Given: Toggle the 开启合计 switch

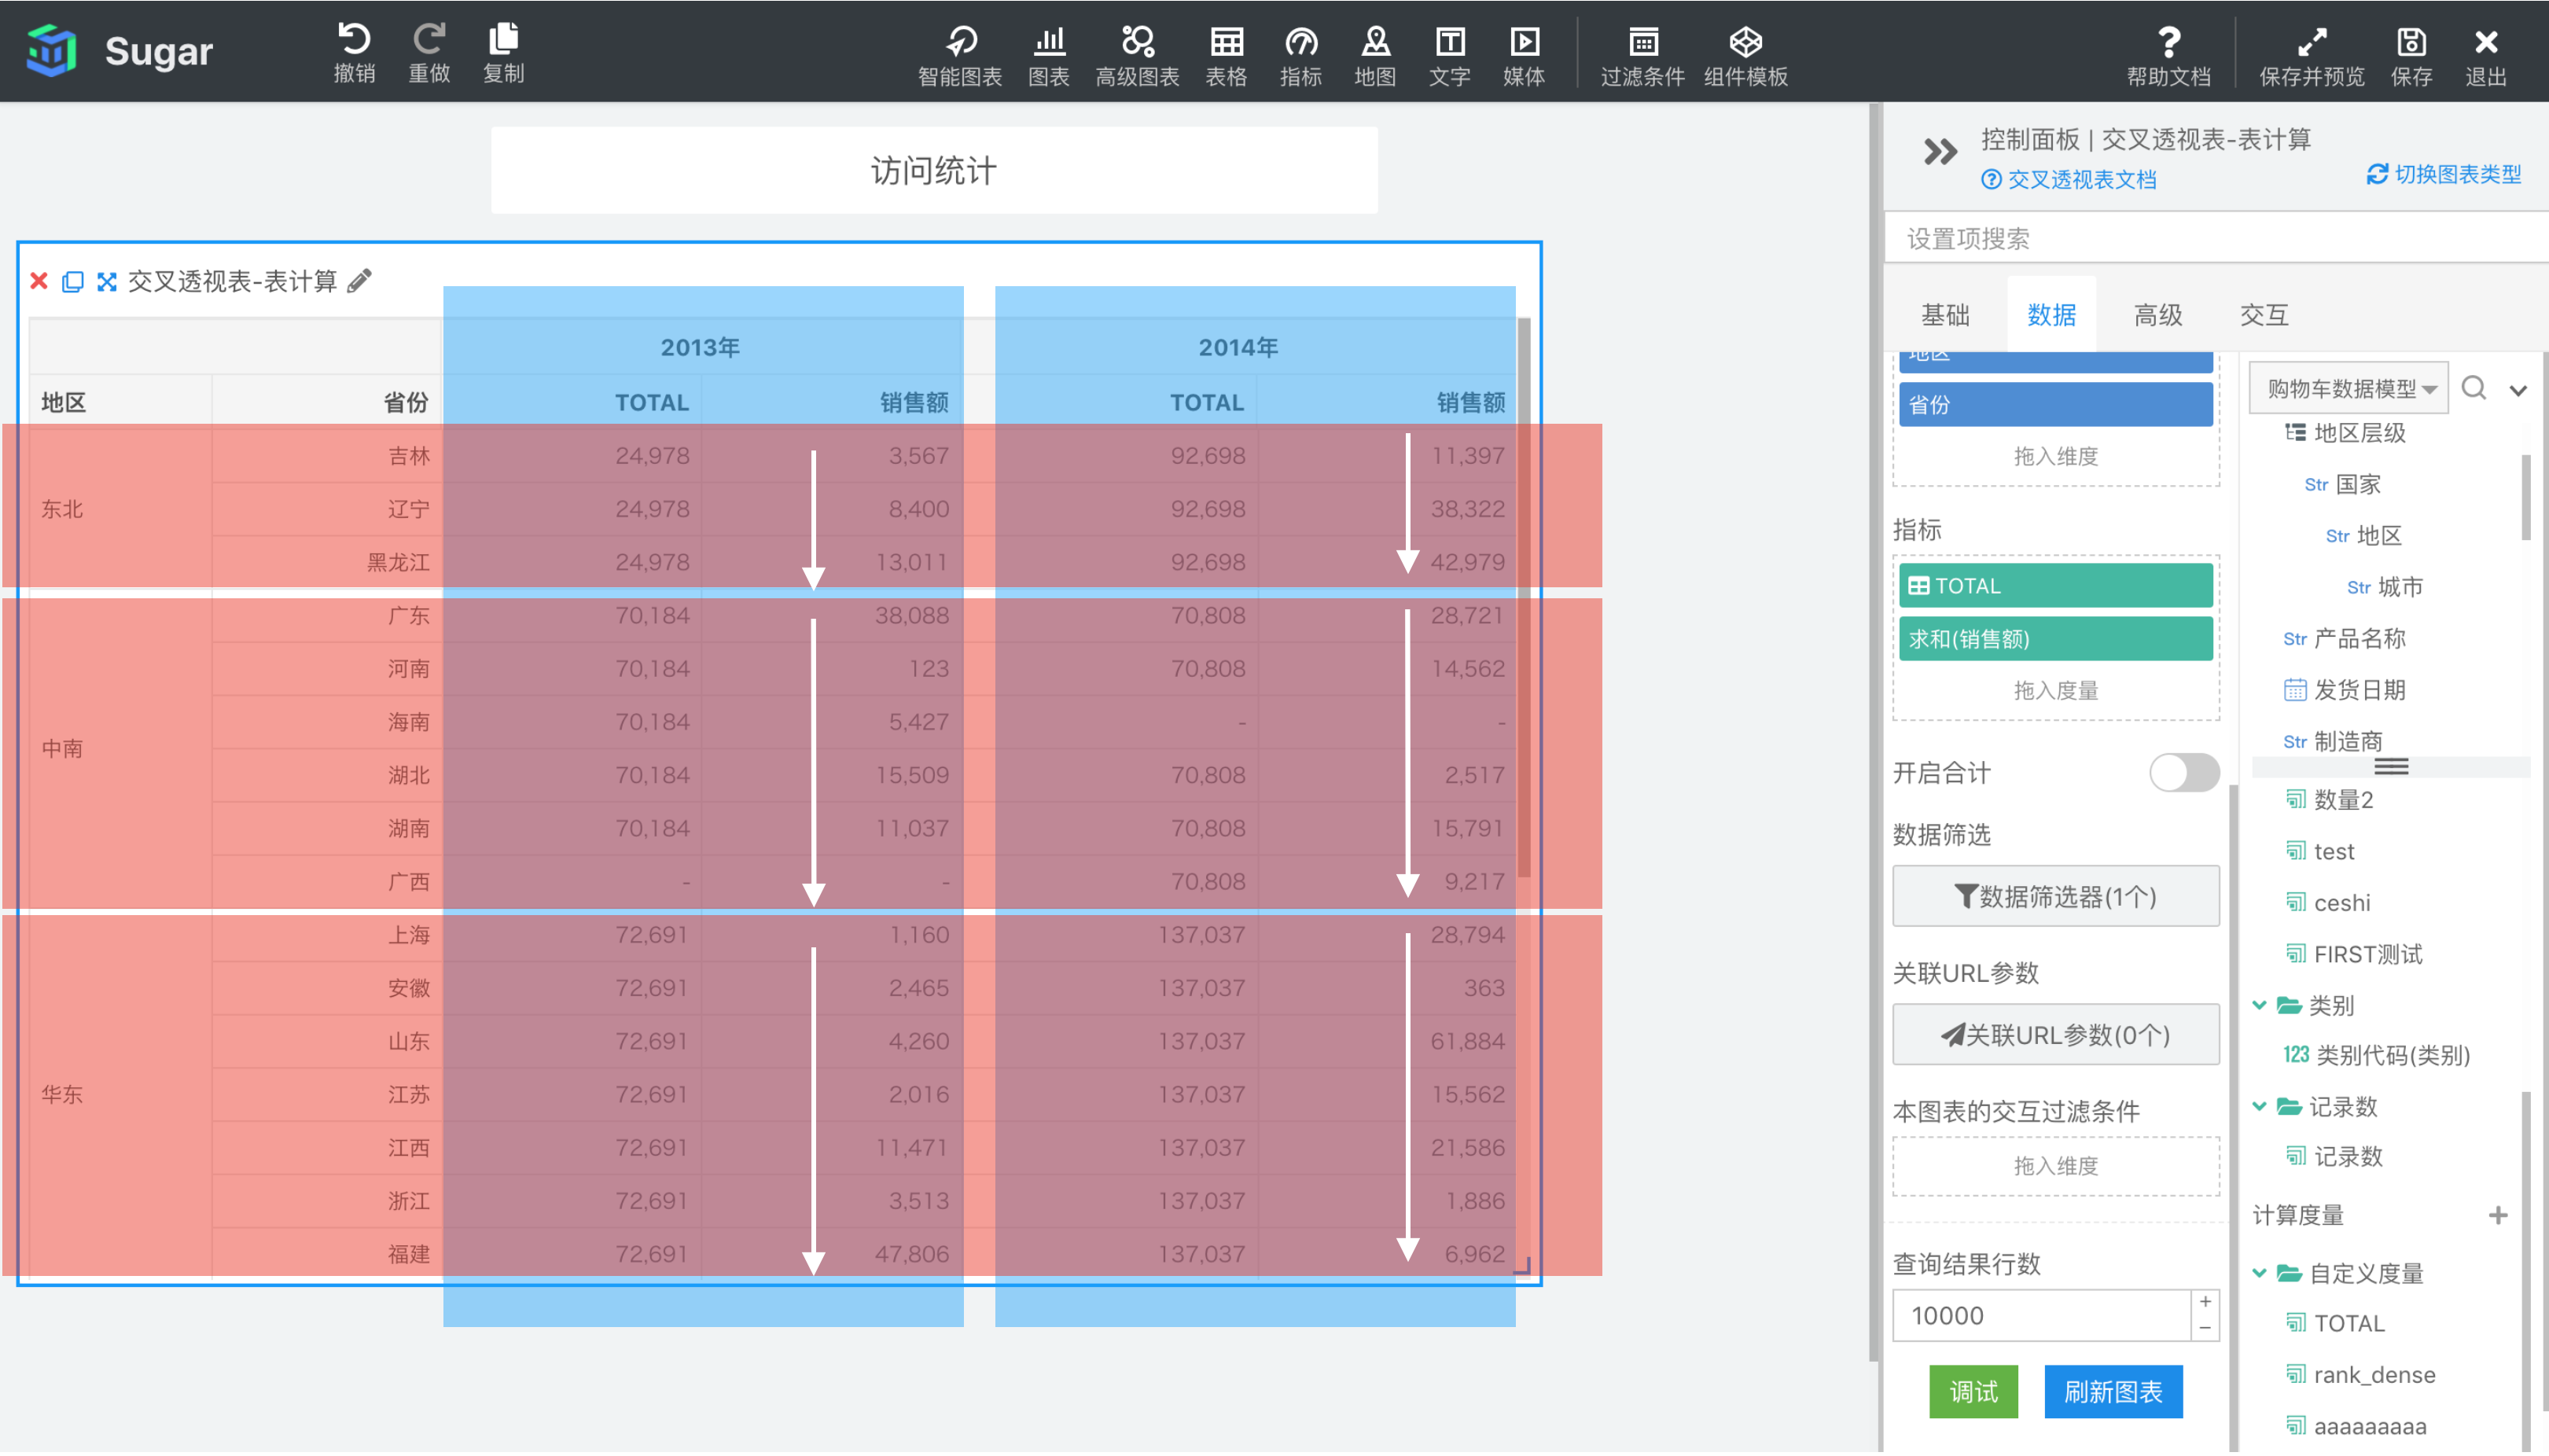Looking at the screenshot, I should tap(2184, 772).
